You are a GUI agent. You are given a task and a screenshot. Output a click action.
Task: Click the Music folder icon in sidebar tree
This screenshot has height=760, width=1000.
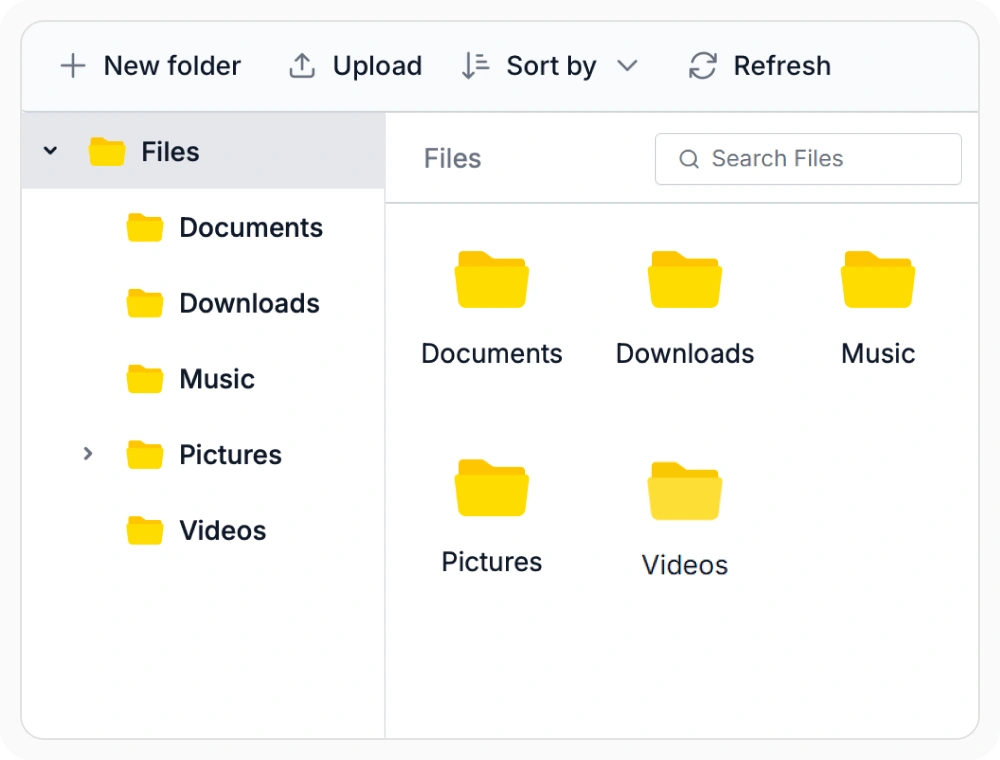point(145,379)
